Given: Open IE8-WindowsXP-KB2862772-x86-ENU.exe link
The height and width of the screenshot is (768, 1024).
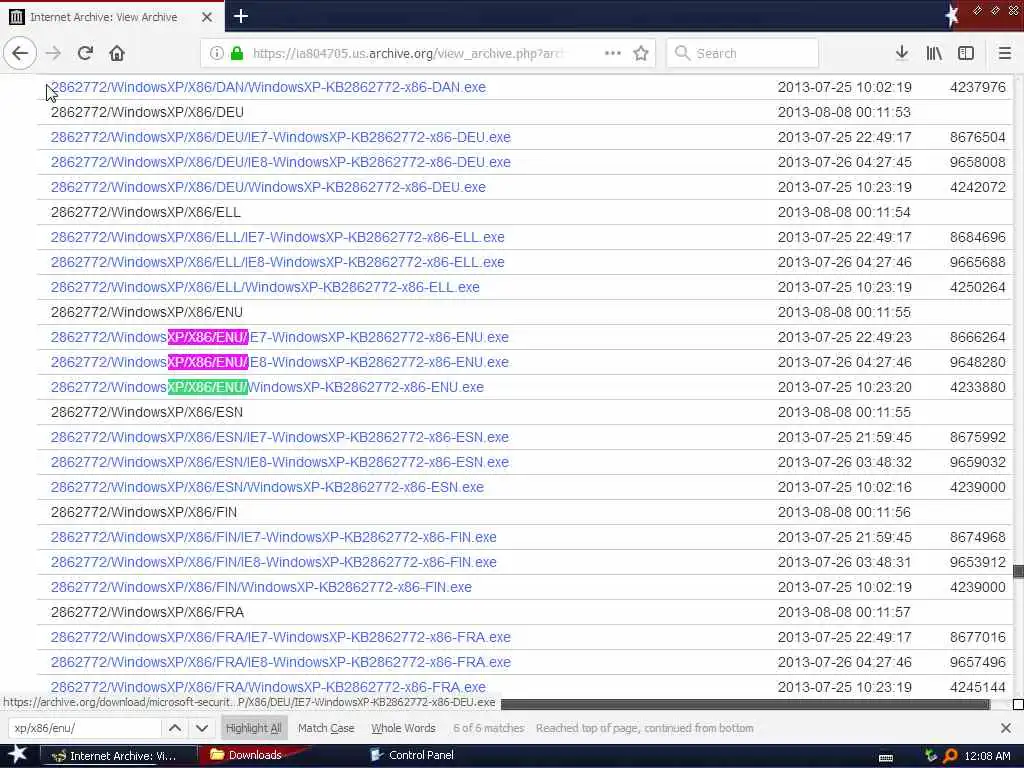Looking at the screenshot, I should click(x=280, y=362).
